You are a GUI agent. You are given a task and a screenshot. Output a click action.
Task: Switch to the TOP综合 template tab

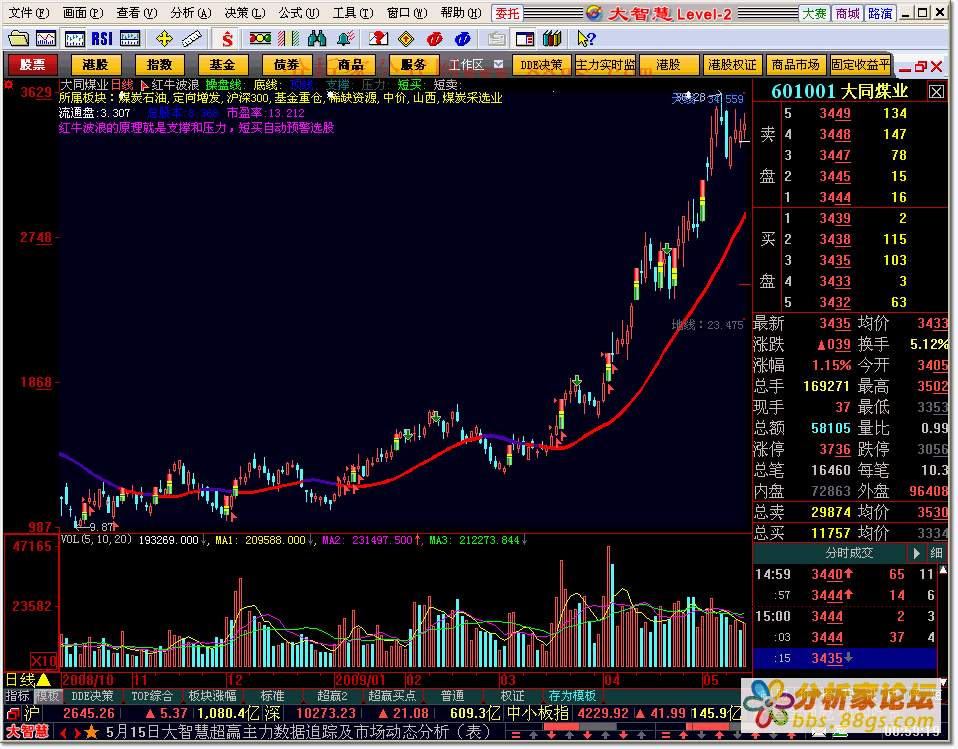152,696
